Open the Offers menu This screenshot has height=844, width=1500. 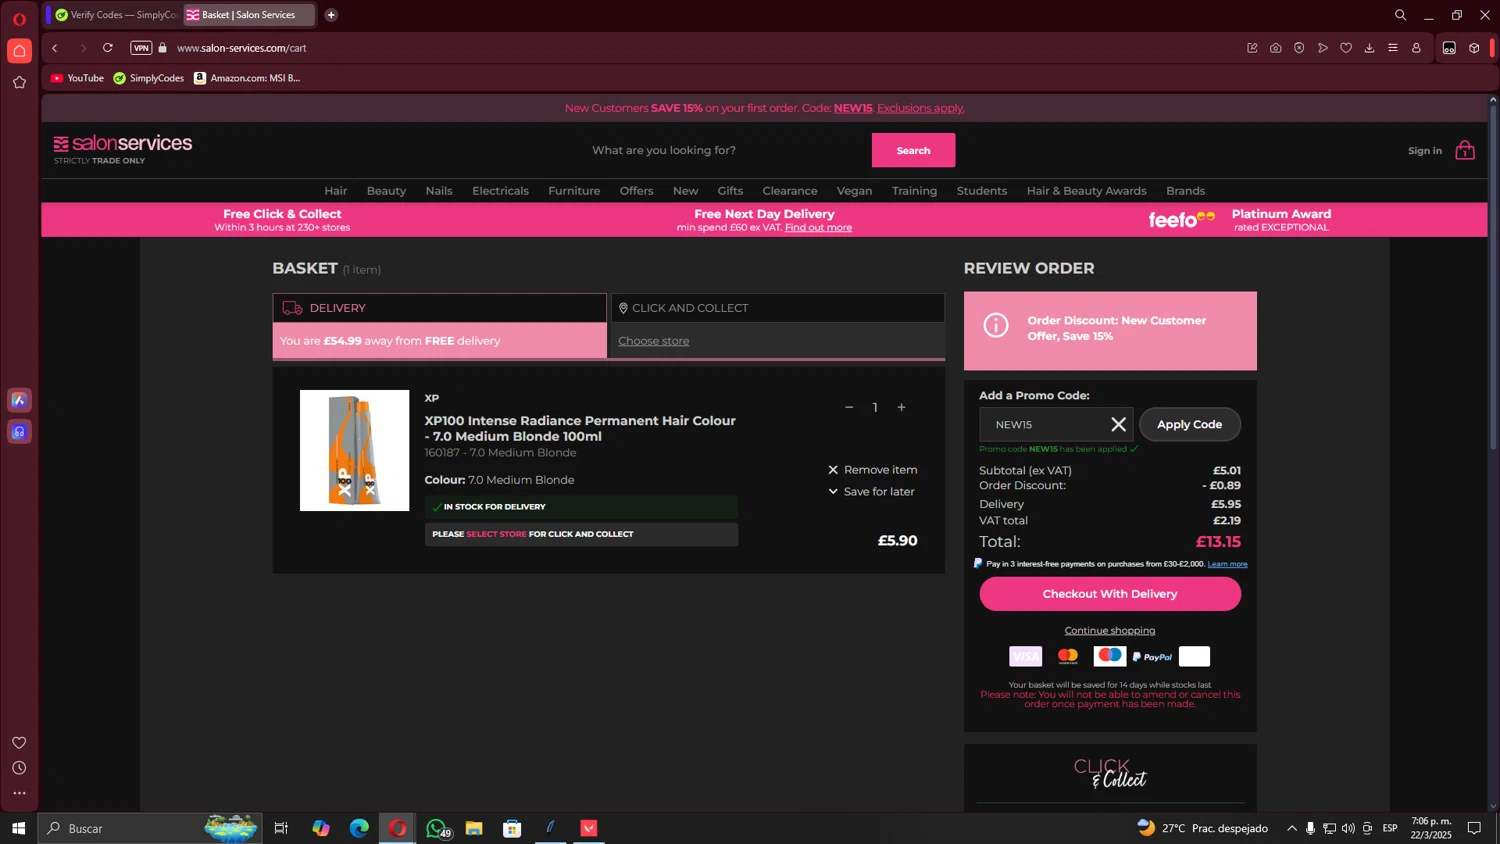(636, 191)
